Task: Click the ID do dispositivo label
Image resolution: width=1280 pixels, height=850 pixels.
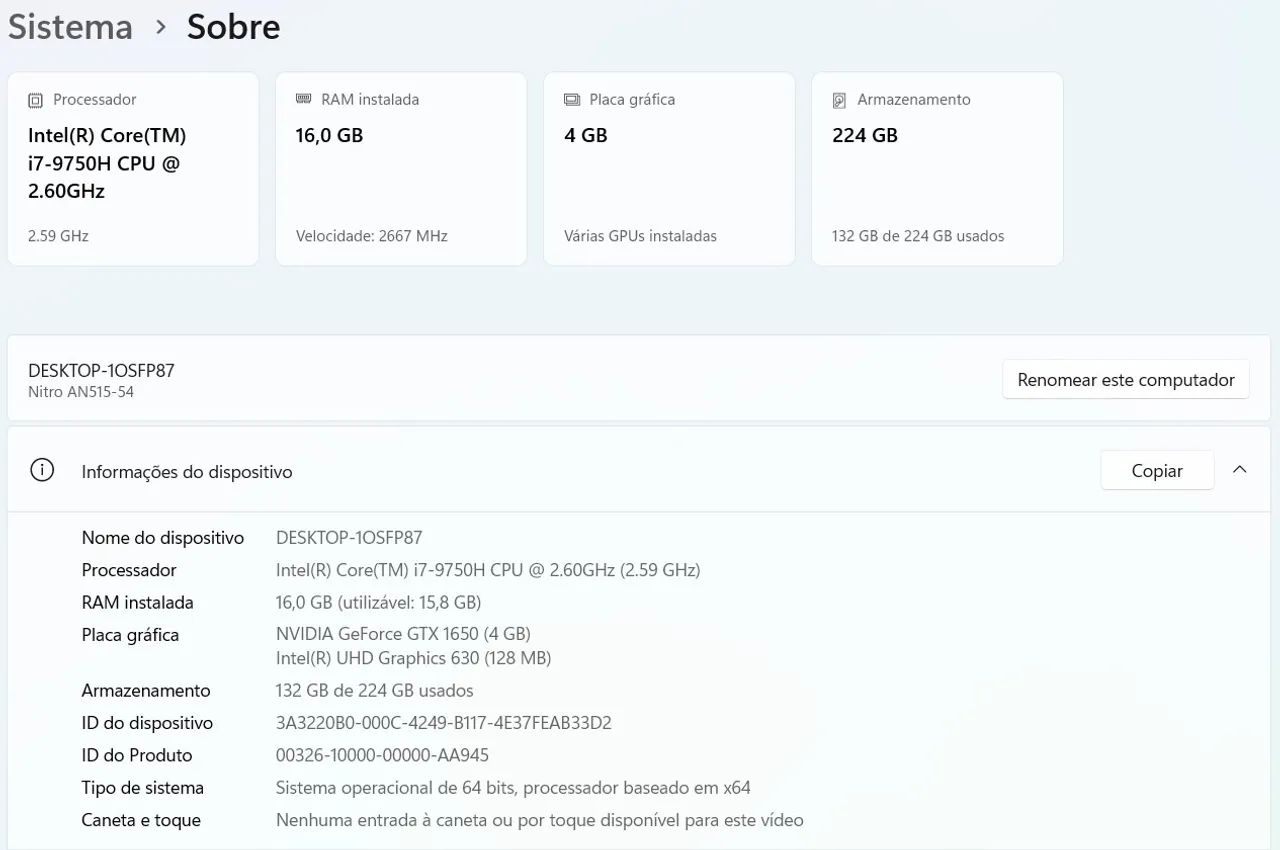Action: tap(147, 722)
